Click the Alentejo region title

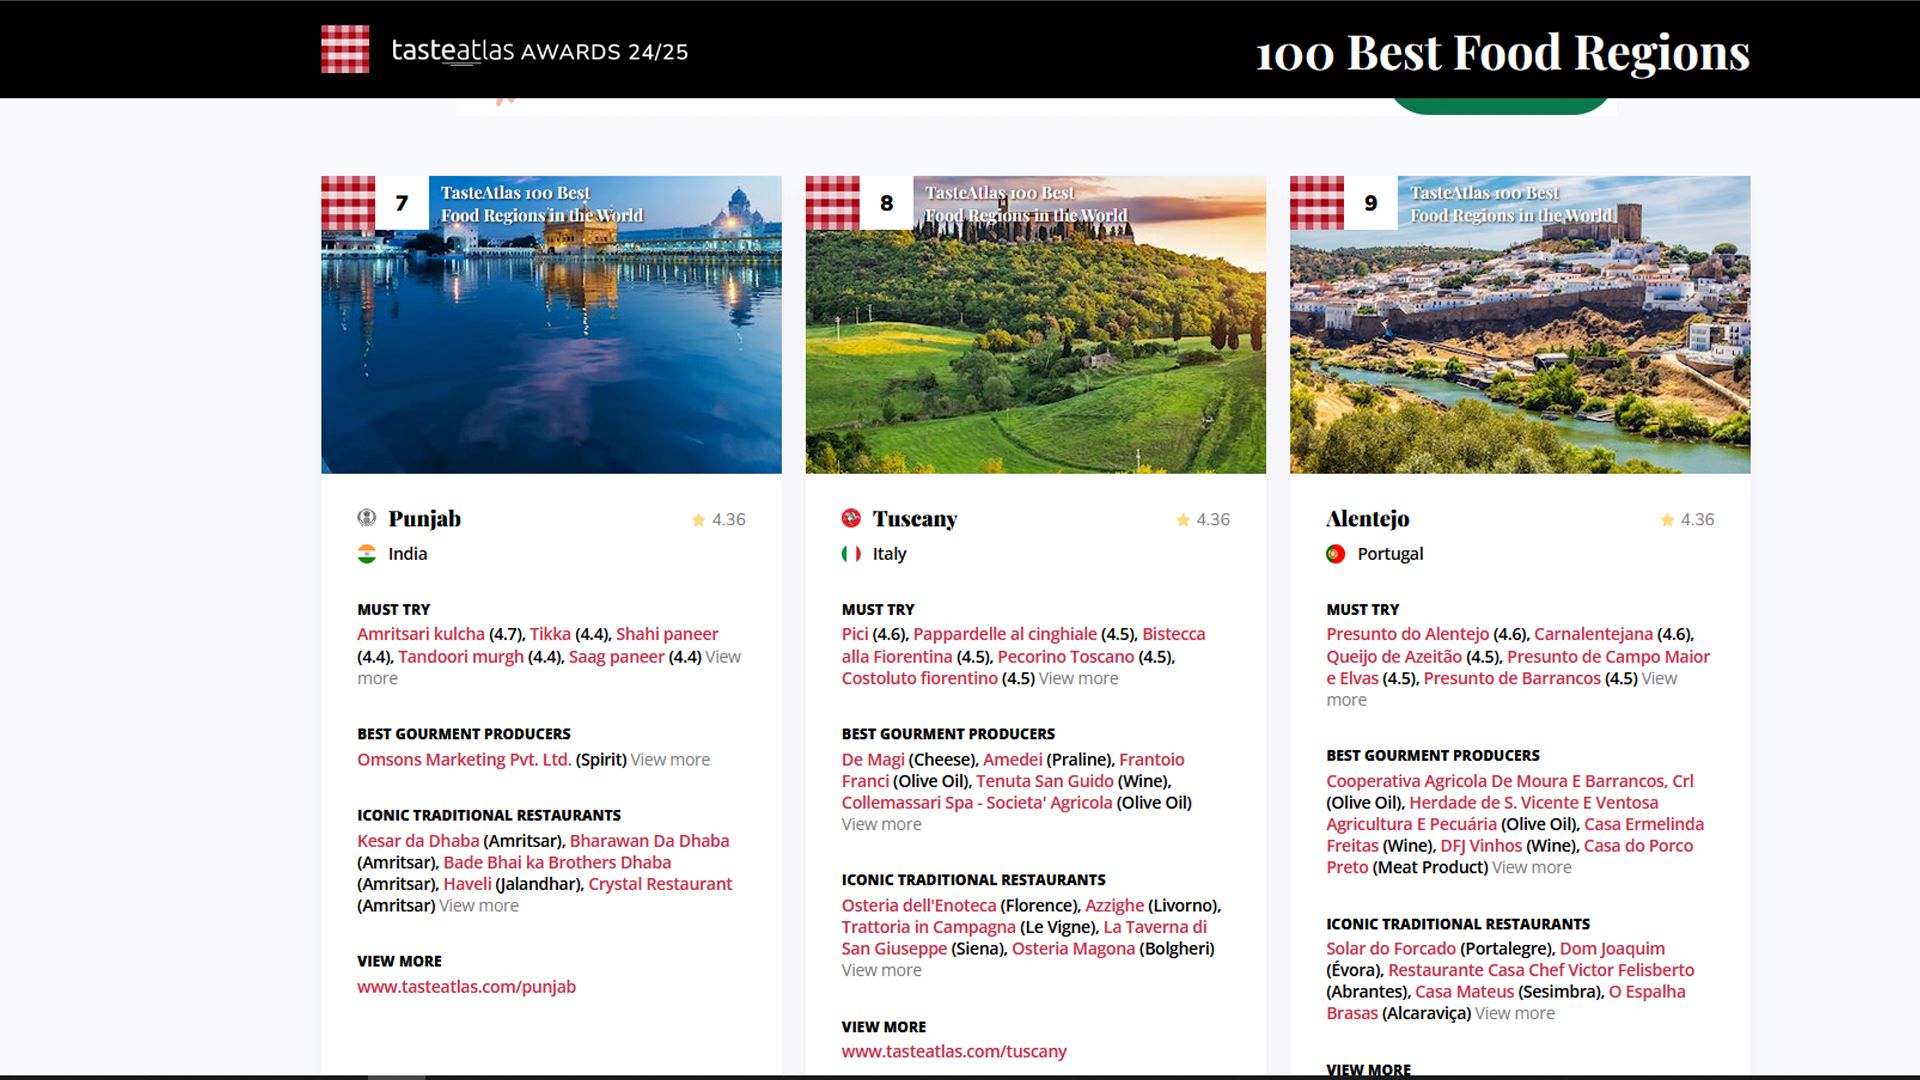tap(1367, 519)
